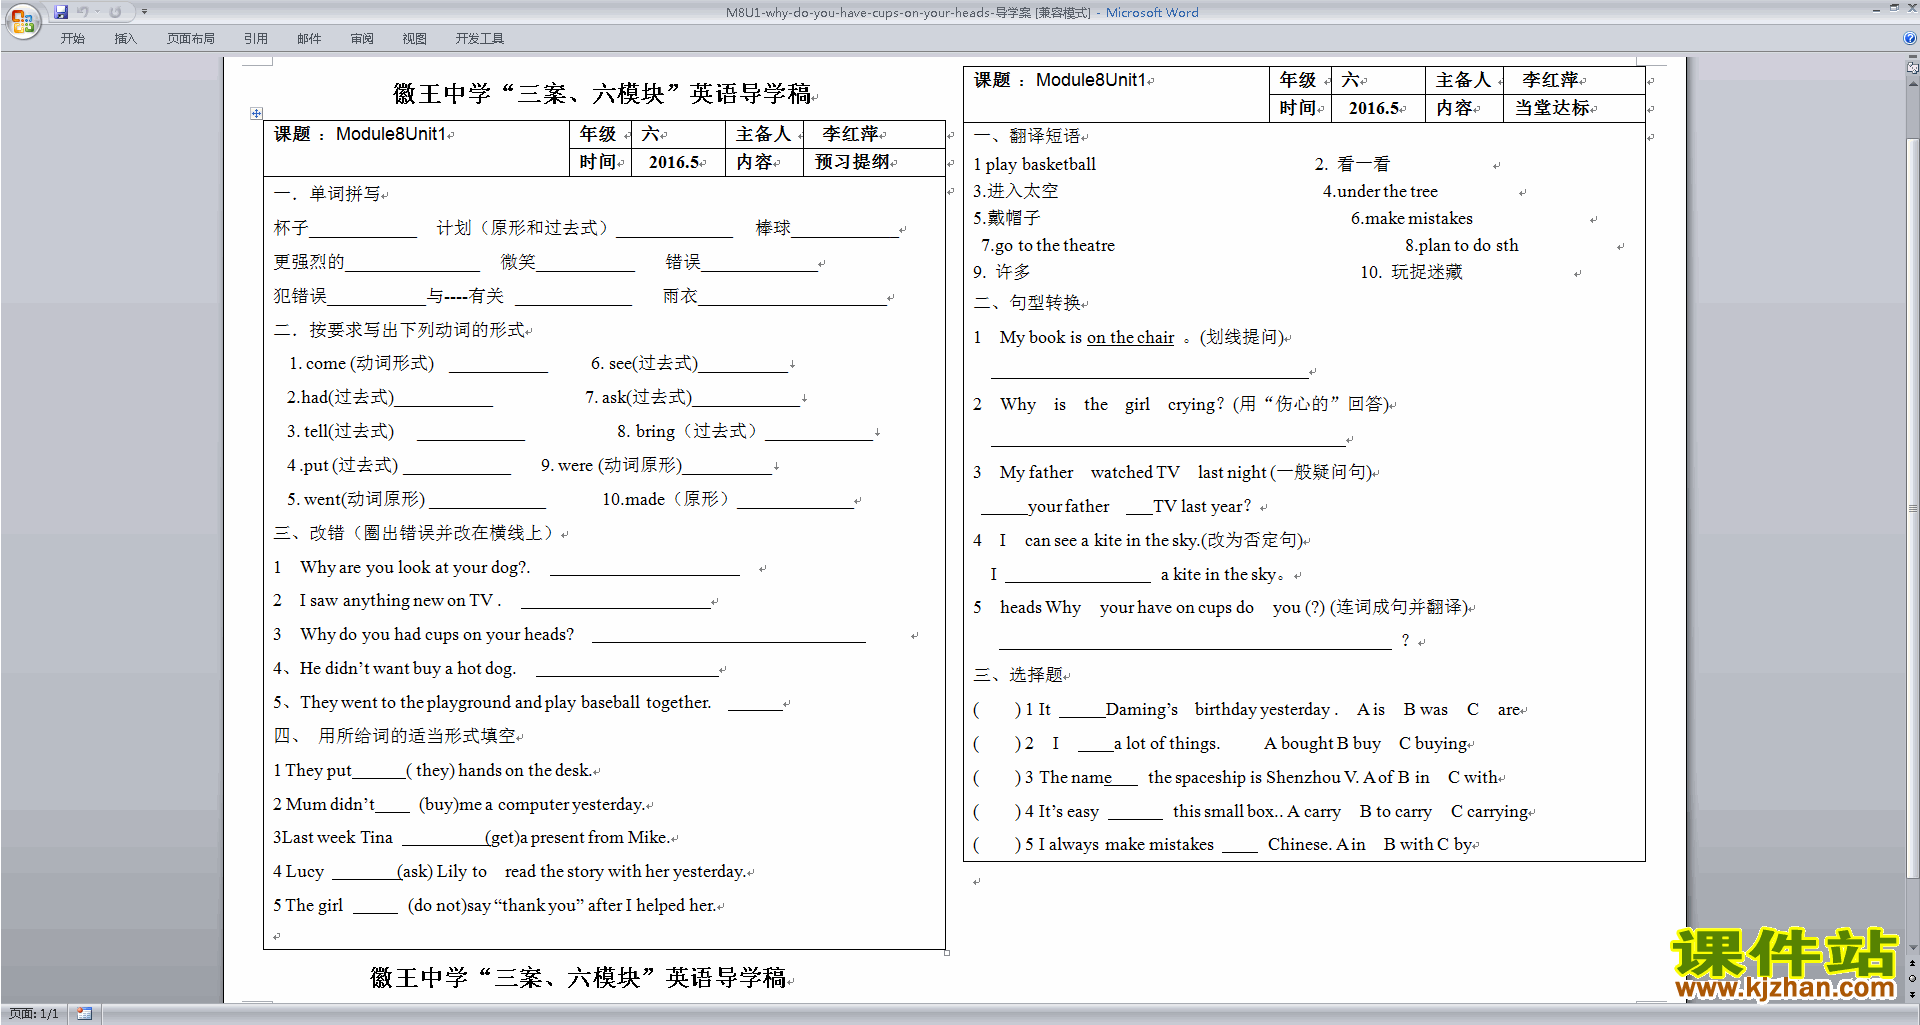Click the phrase 10. 玩捉迷藏

coord(1411,272)
